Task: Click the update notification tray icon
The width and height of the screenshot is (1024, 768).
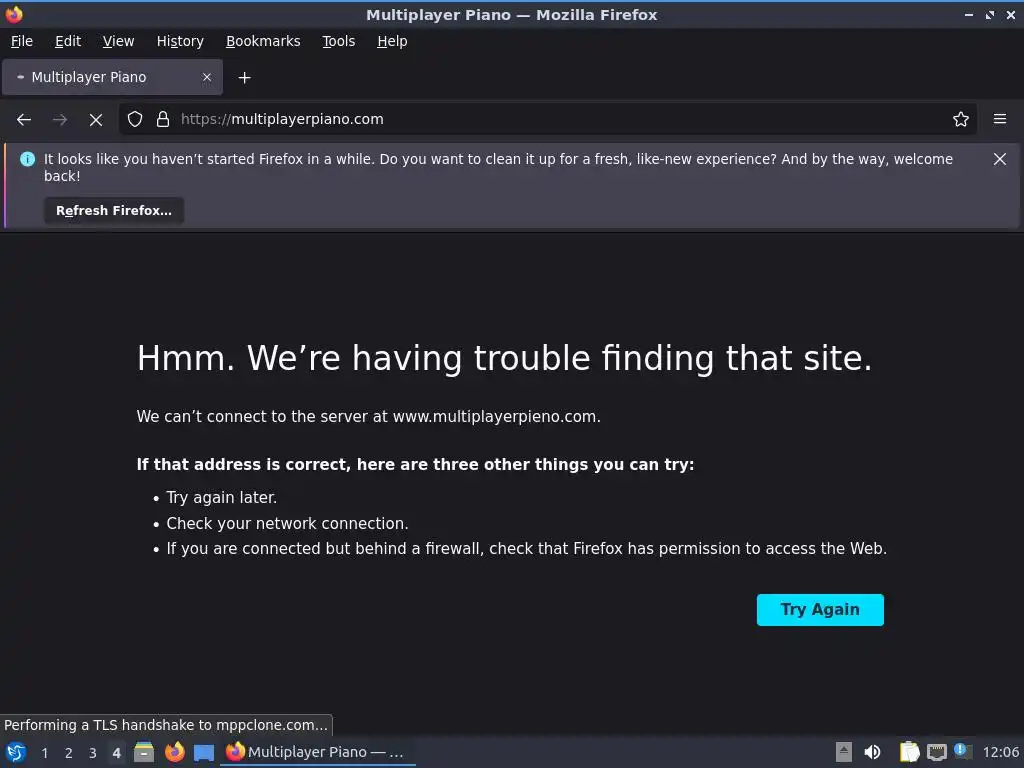Action: point(962,750)
